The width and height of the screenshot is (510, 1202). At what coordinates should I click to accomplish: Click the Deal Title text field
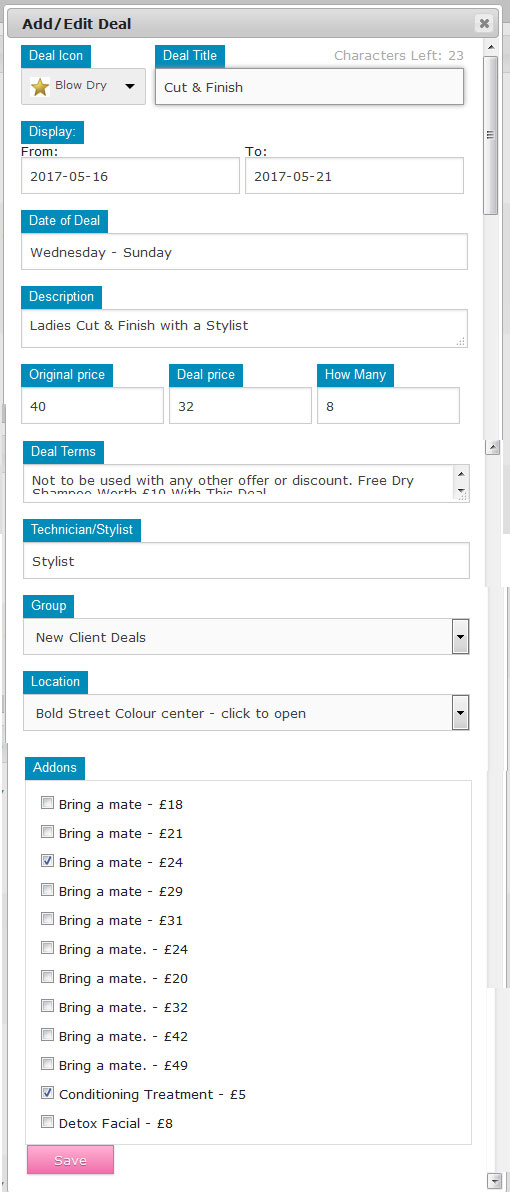309,87
